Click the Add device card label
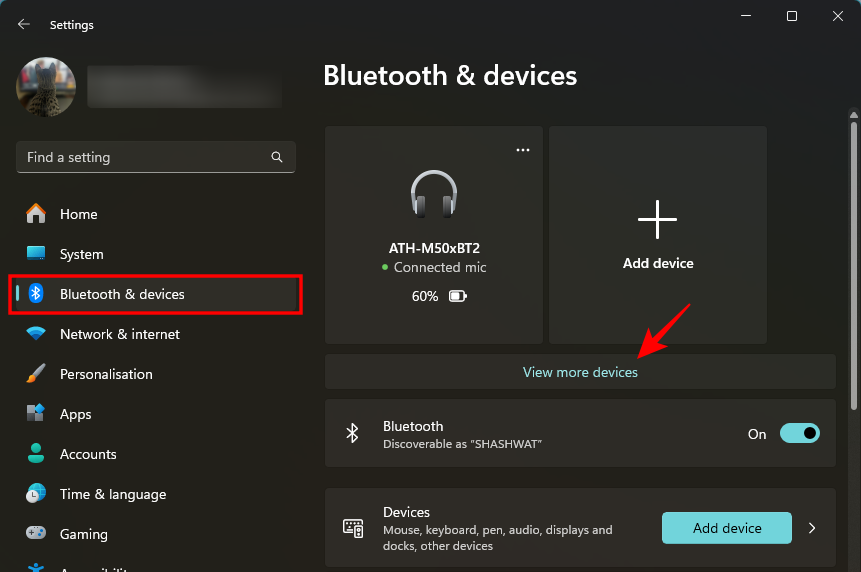The image size is (861, 572). [x=658, y=263]
